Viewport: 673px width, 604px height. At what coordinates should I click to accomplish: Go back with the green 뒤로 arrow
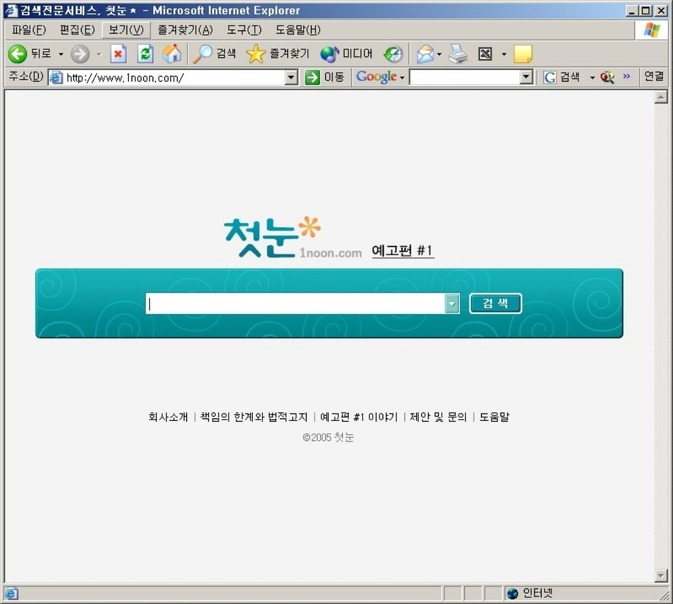point(30,54)
